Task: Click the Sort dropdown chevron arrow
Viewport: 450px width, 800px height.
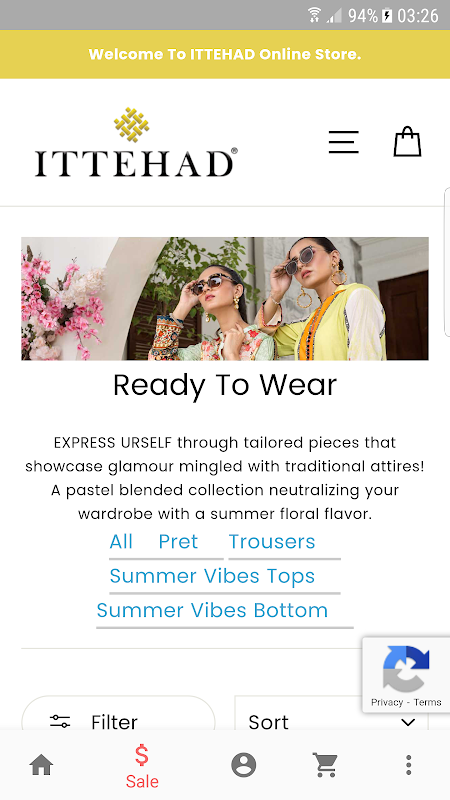Action: click(408, 722)
